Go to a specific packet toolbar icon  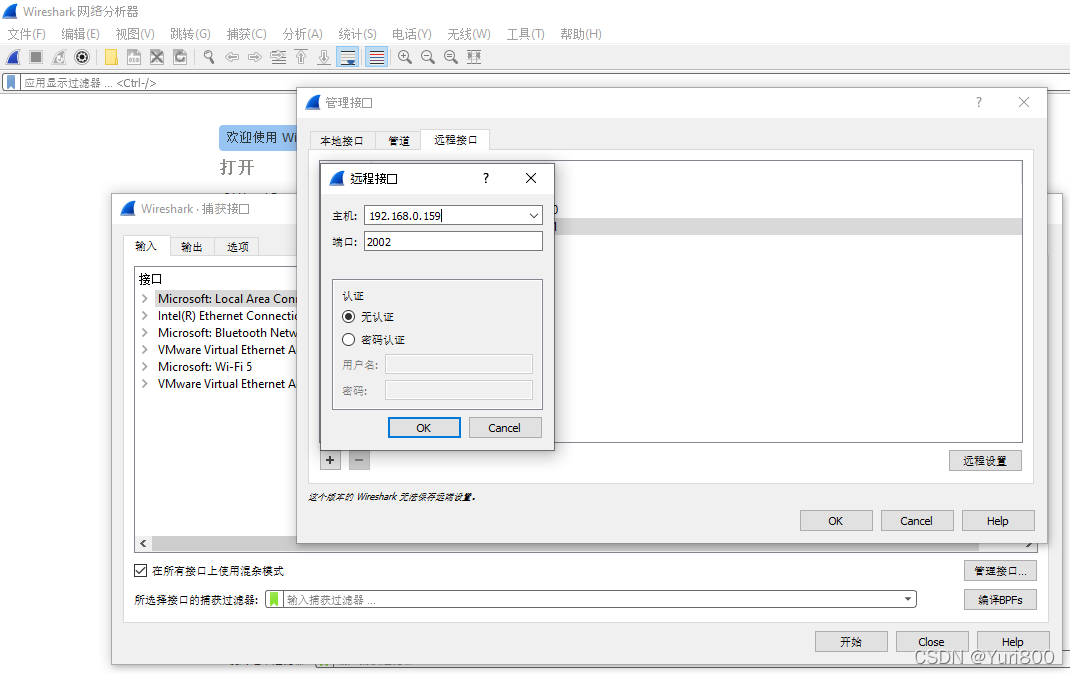click(x=278, y=57)
